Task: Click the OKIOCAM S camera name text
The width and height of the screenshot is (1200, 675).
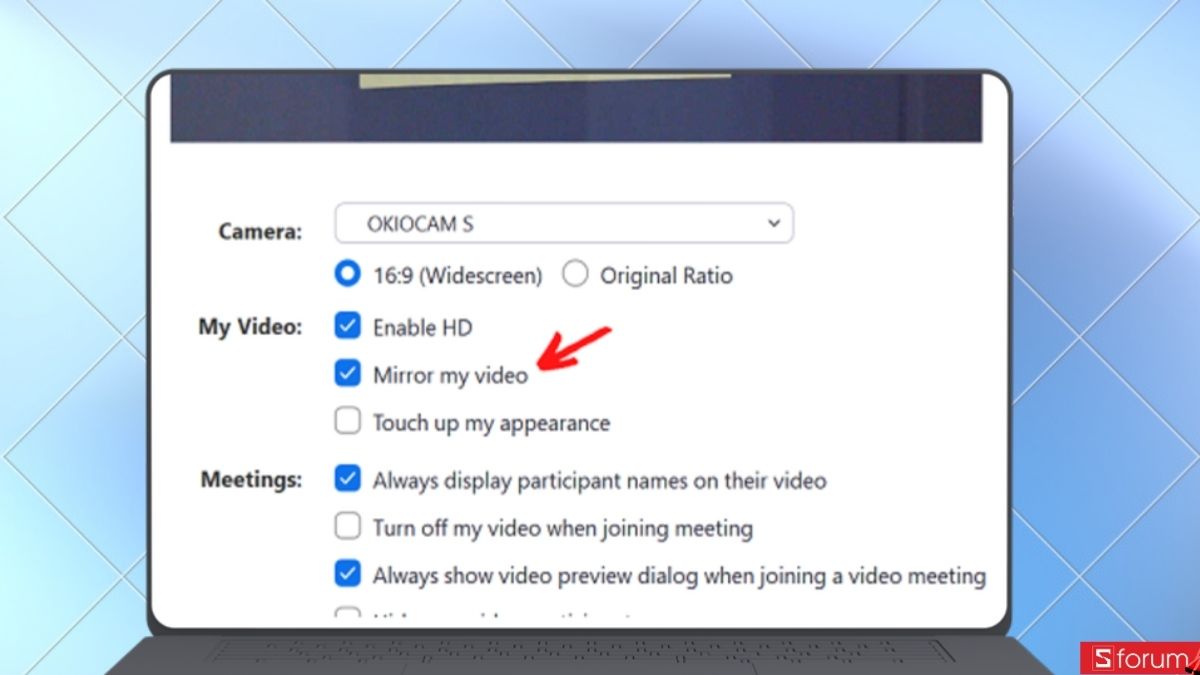Action: tap(420, 224)
